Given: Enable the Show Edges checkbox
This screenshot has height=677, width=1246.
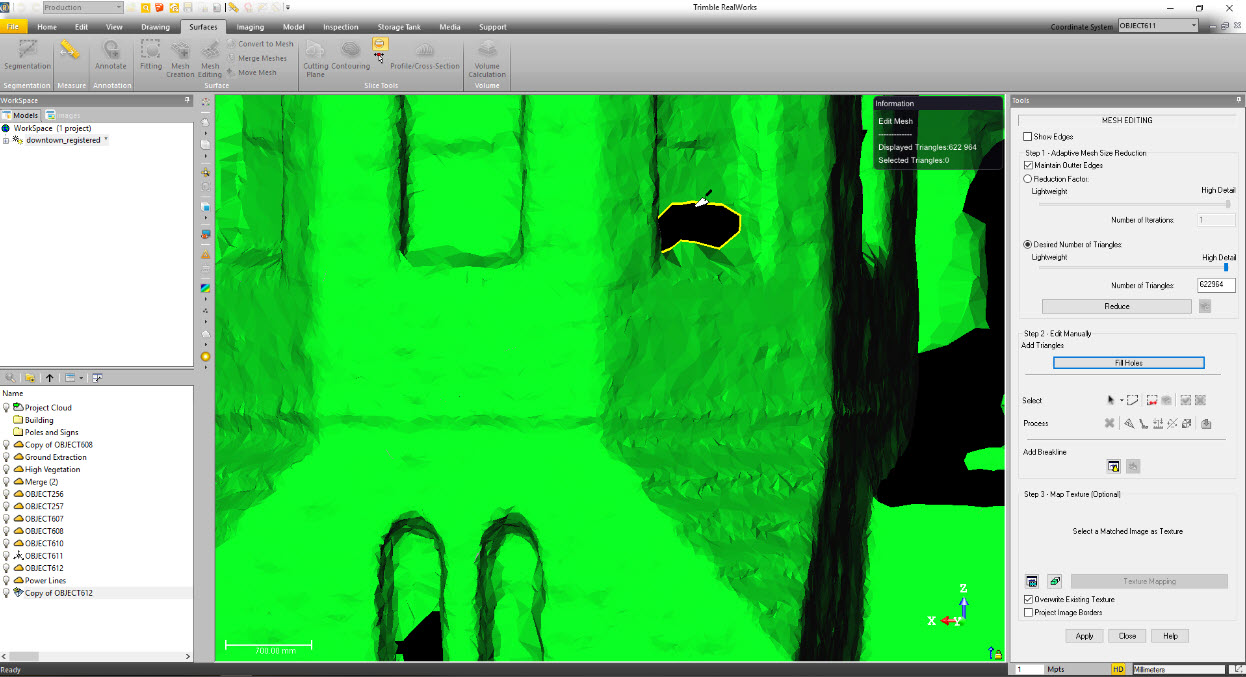Looking at the screenshot, I should [x=1027, y=136].
